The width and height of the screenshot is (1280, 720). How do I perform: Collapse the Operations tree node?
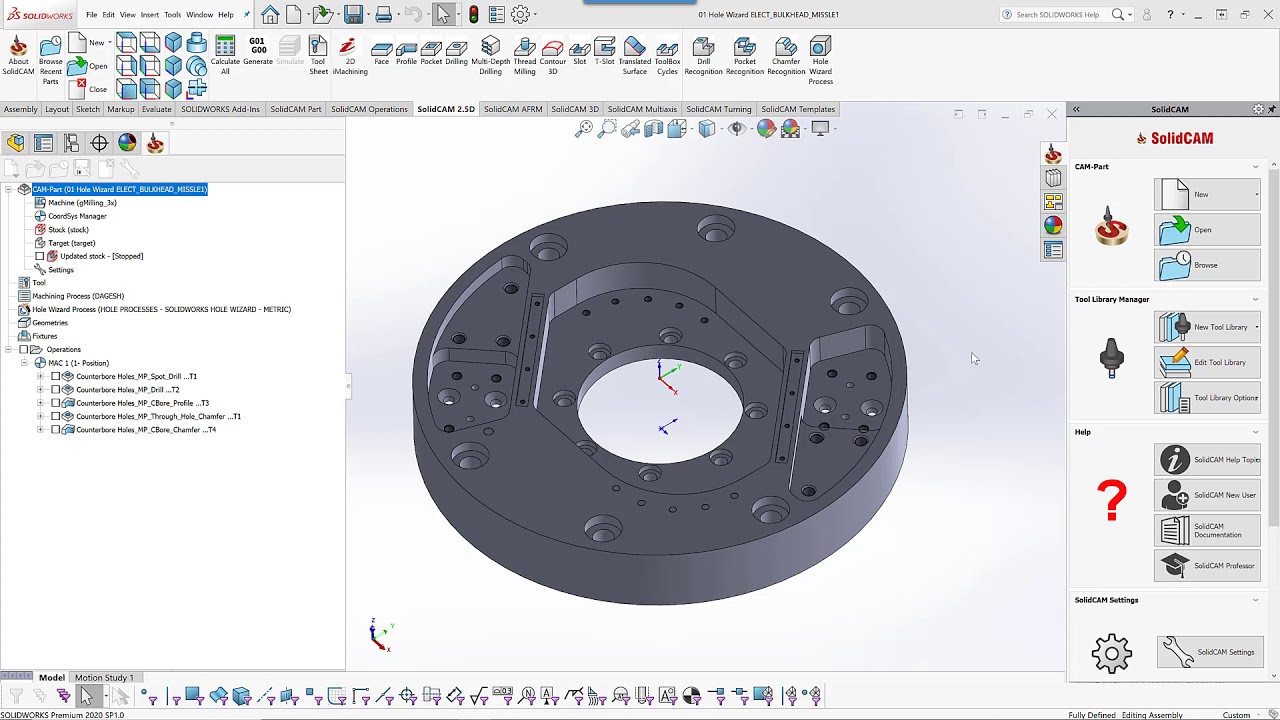pos(9,350)
